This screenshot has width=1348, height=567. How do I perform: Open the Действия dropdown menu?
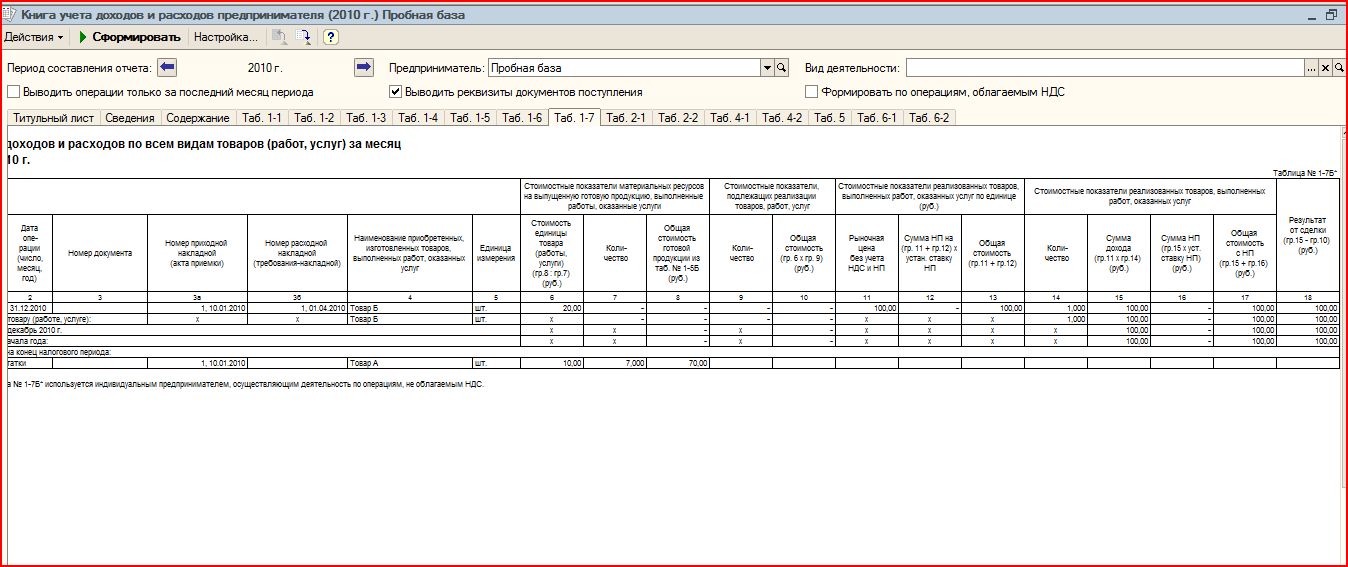coord(34,37)
